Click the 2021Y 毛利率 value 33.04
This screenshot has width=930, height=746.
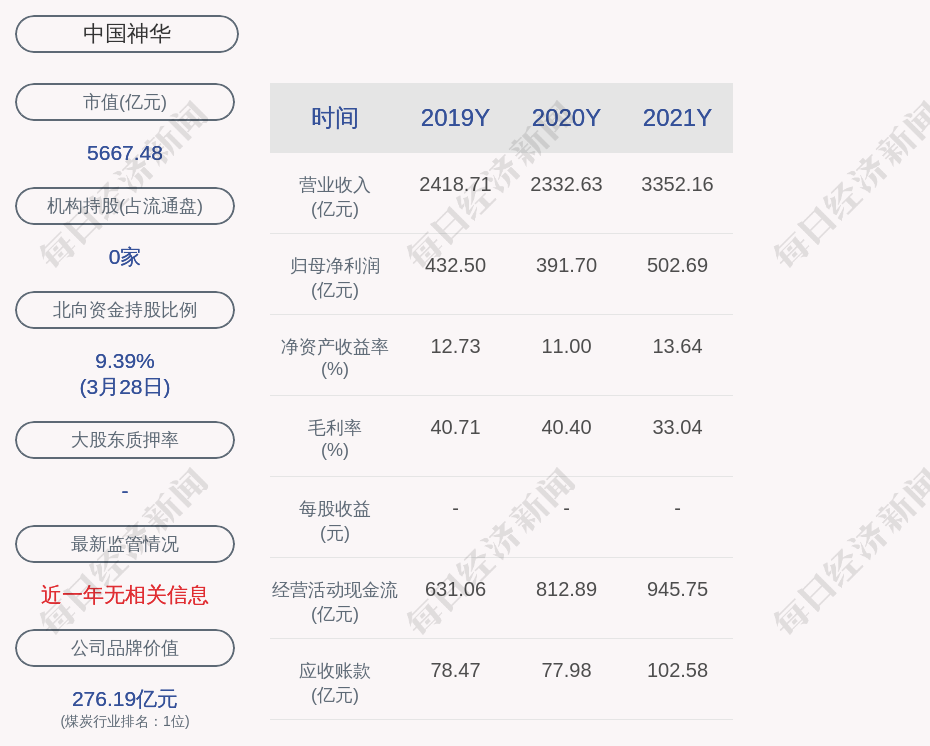677,427
